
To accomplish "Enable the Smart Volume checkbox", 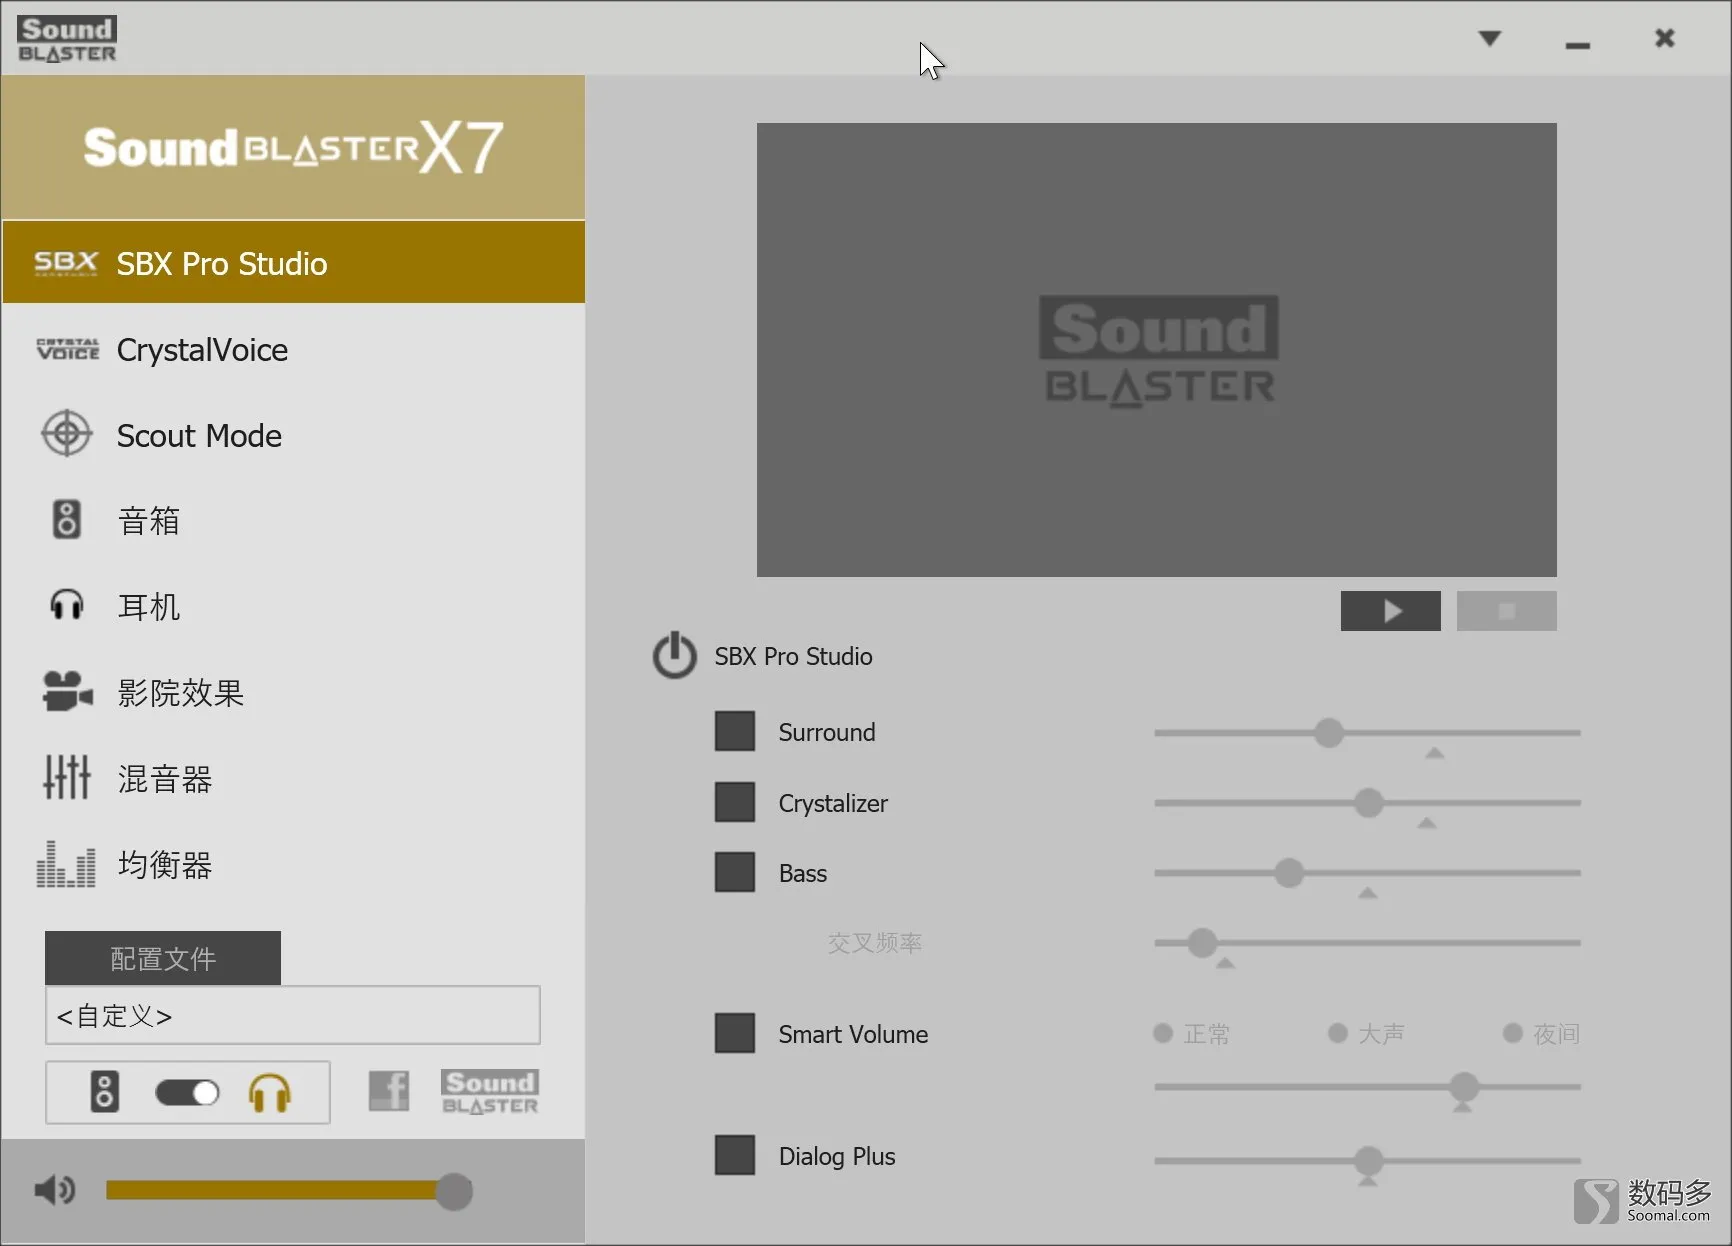I will [735, 1033].
